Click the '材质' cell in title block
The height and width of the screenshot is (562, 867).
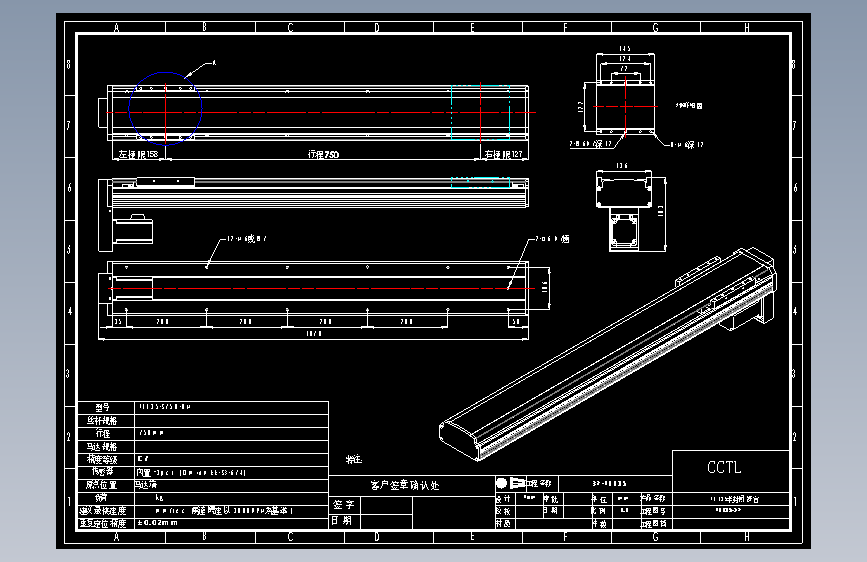click(x=503, y=523)
